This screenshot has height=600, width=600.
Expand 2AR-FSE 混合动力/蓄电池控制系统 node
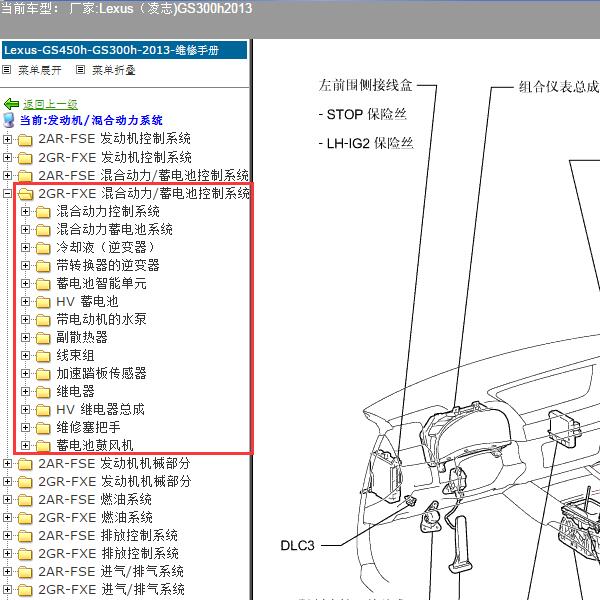7,175
